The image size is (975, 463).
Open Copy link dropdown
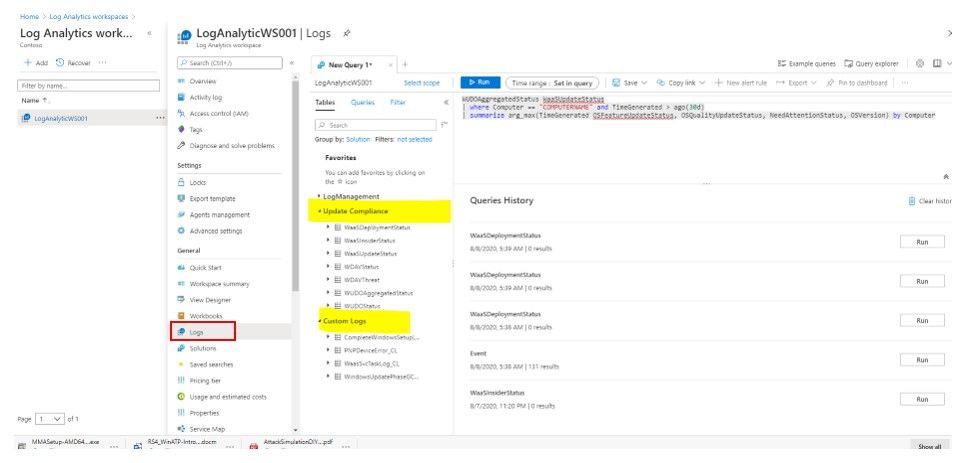[680, 83]
